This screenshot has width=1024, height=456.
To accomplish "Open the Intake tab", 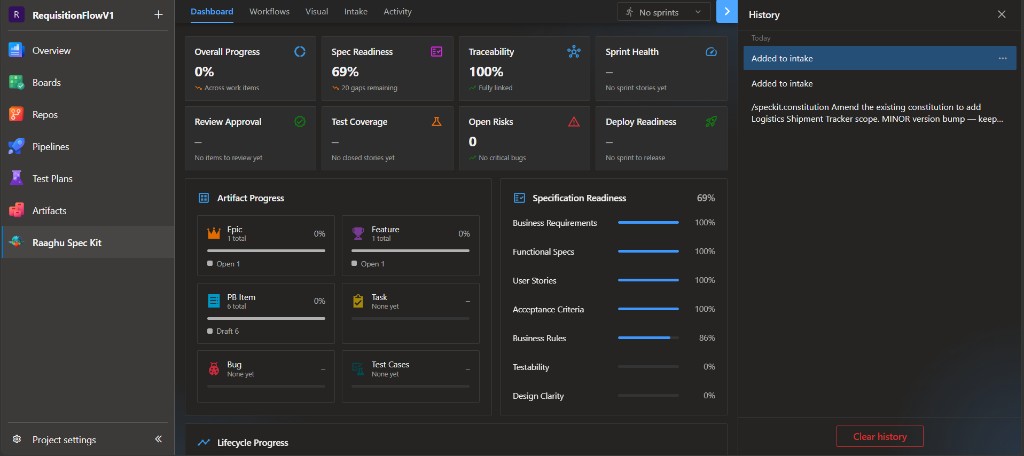I will point(356,12).
